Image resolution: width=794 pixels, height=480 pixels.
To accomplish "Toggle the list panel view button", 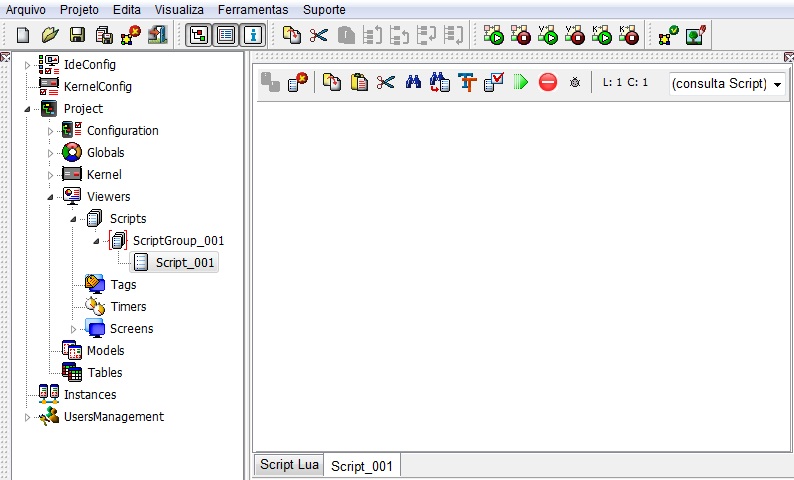I will (225, 35).
